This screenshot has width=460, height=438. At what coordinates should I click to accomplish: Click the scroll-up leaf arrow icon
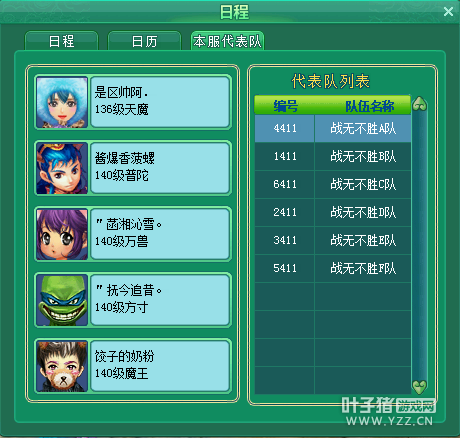click(419, 104)
